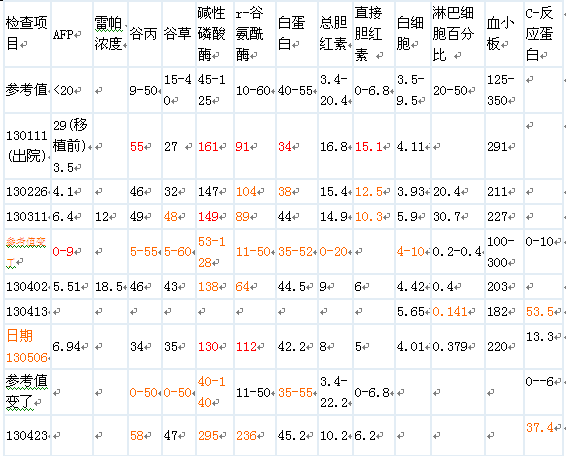
Task: Click the 血小板 column header
Action: pos(504,34)
